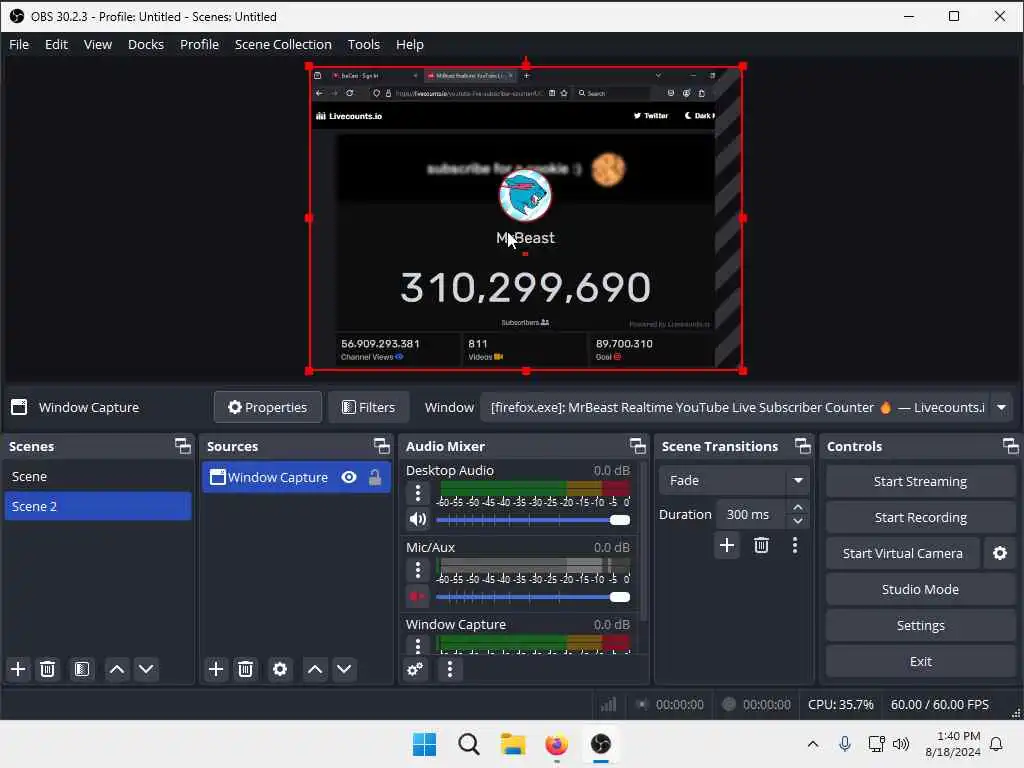The height and width of the screenshot is (768, 1024).
Task: Open source Properties button
Action: coord(268,407)
